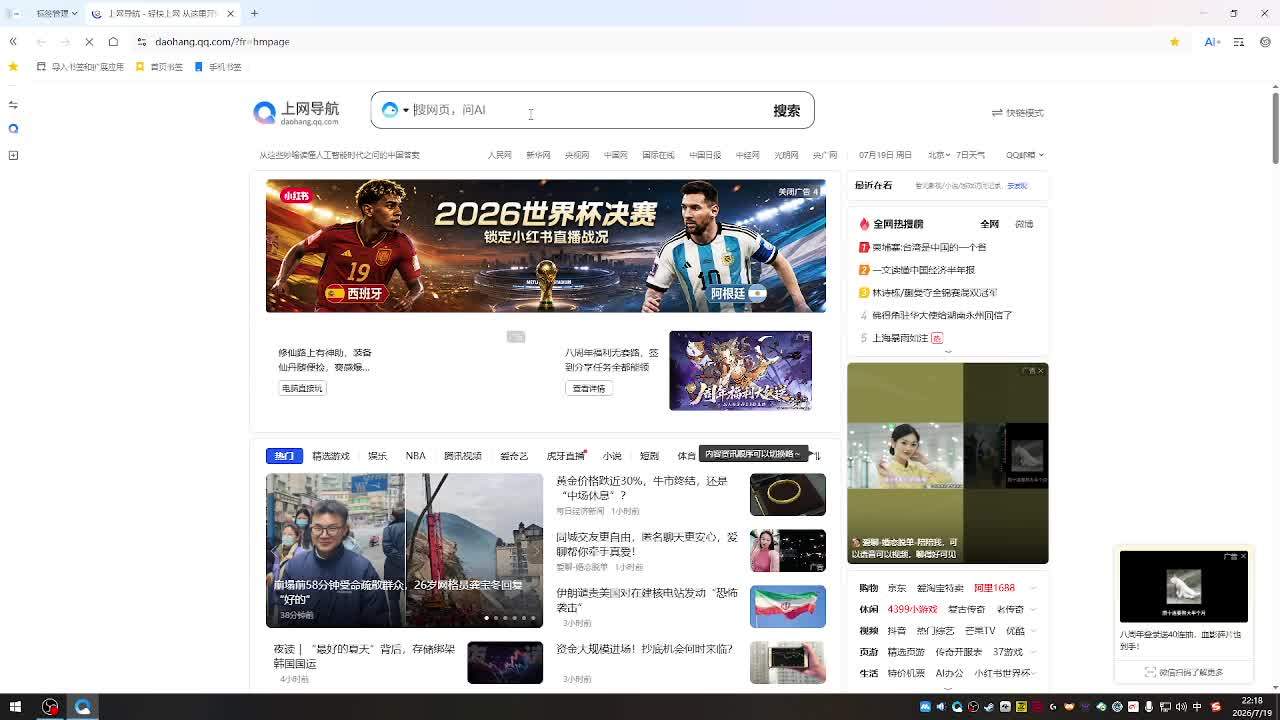Open a new browser tab

[x=254, y=14]
